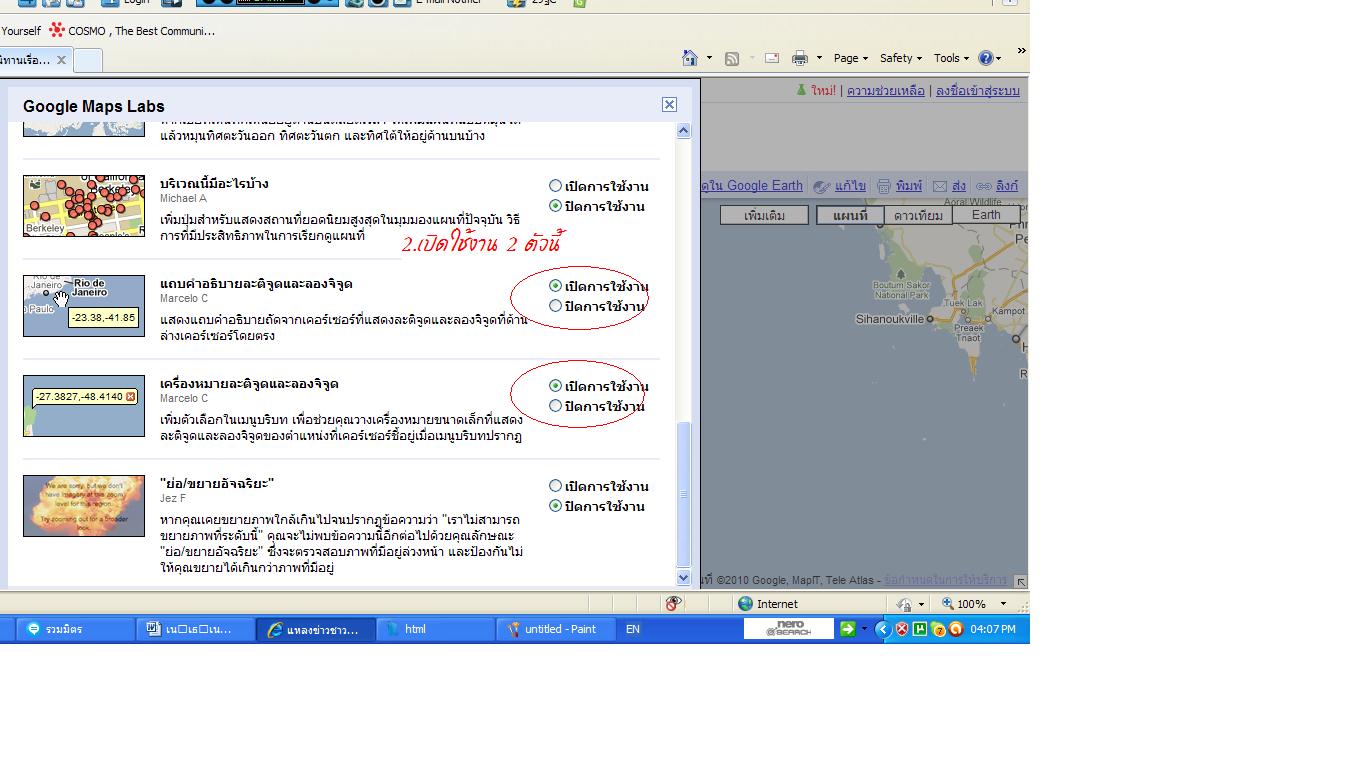Click the ความช่วยเหลือ help link
This screenshot has width=1360, height=768.
[x=886, y=90]
